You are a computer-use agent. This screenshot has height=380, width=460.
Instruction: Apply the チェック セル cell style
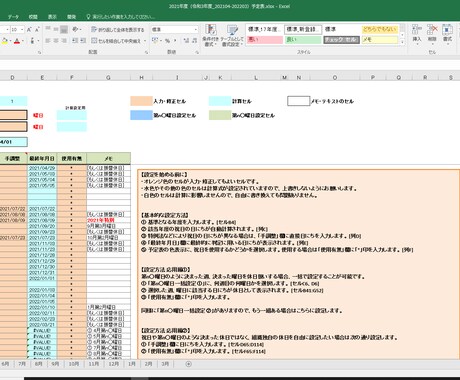point(341,40)
